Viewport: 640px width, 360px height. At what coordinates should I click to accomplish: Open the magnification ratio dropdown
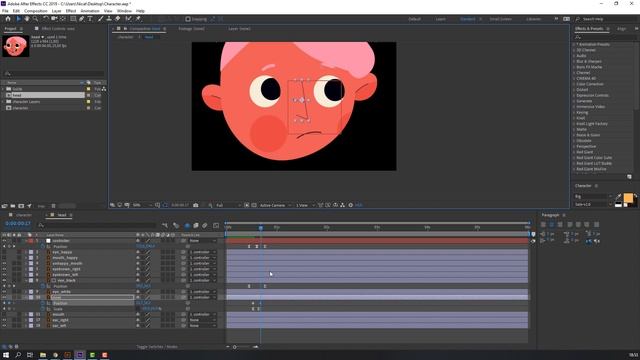[x=142, y=205]
